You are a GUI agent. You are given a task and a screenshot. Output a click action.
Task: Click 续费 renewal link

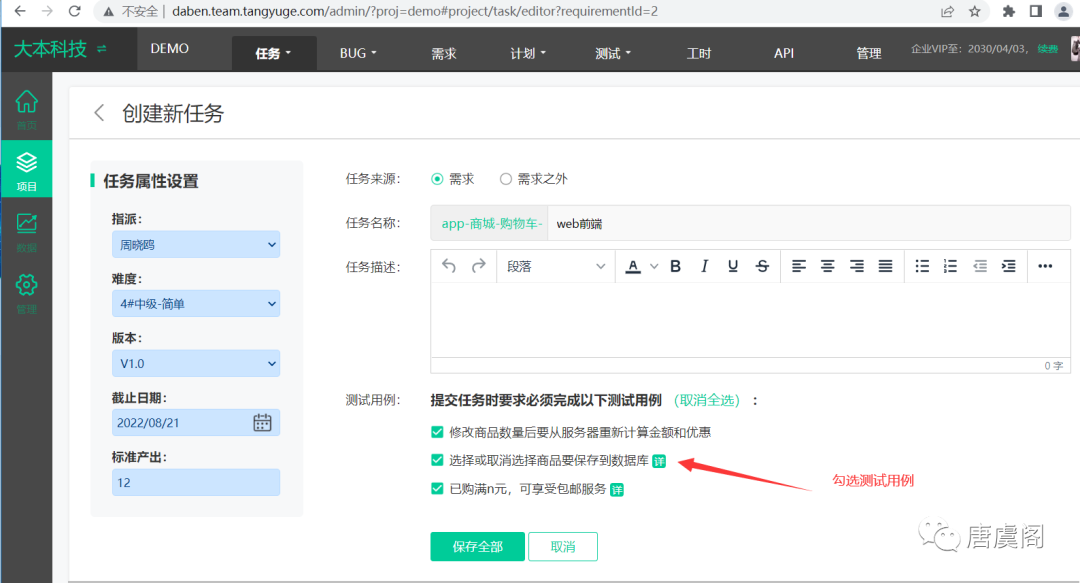1048,49
